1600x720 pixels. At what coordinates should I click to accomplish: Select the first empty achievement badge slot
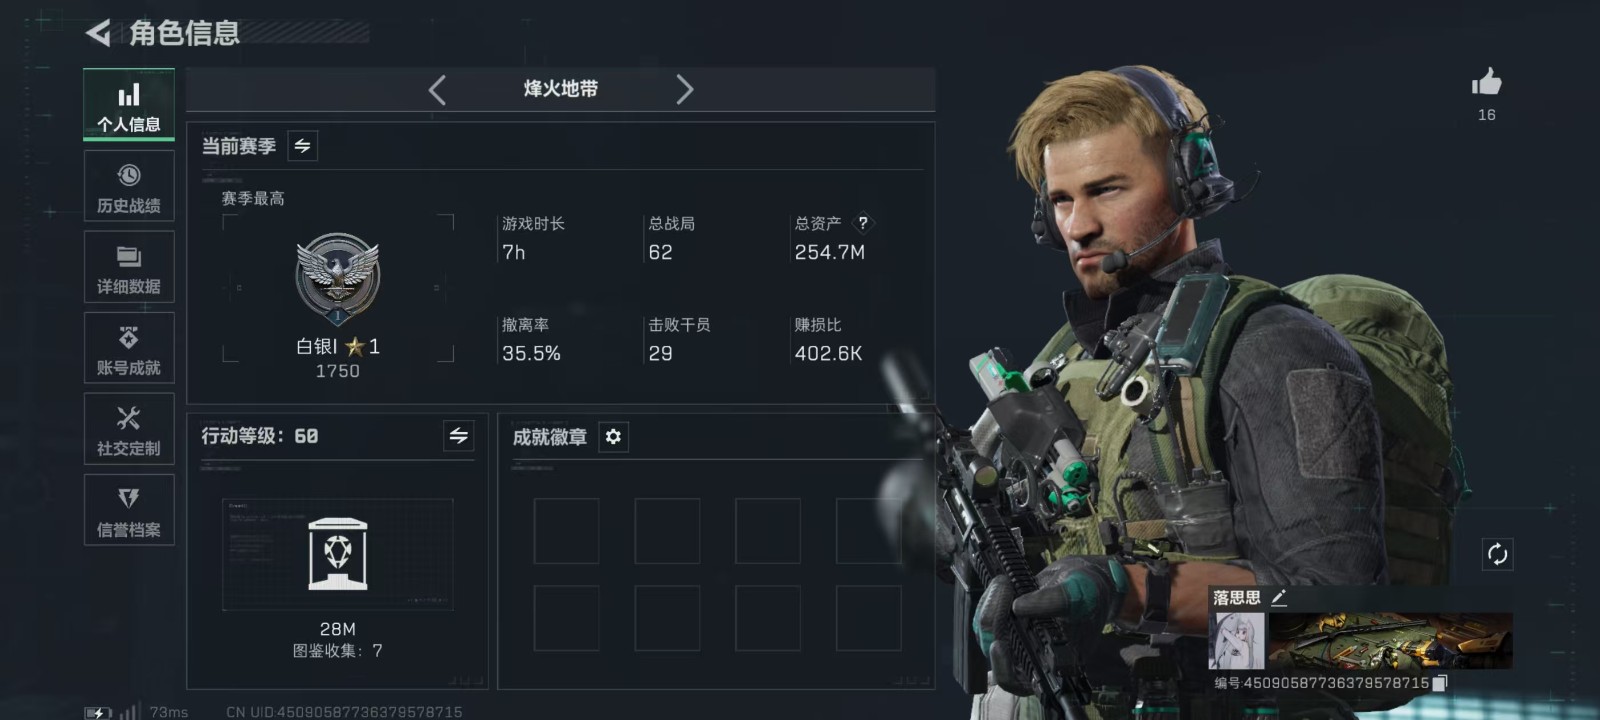coord(566,531)
